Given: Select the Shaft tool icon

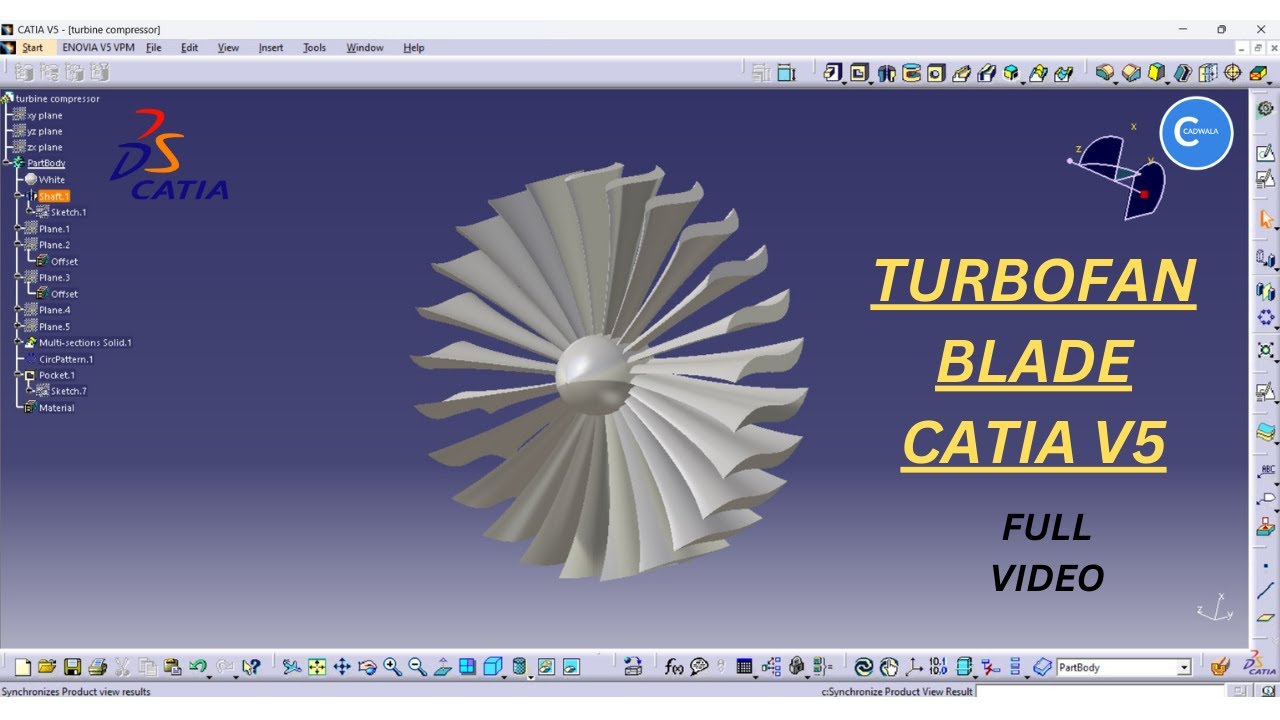Looking at the screenshot, I should pyautogui.click(x=886, y=72).
